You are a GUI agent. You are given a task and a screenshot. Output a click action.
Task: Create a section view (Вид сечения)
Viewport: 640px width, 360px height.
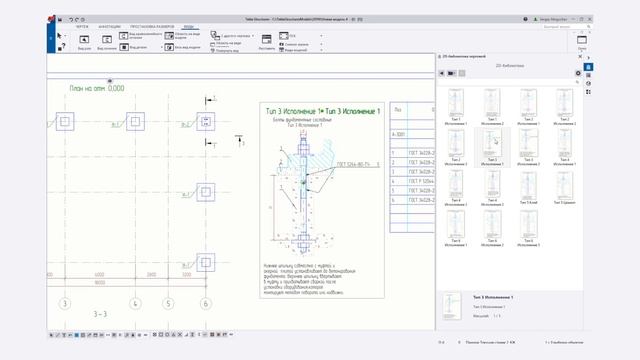(107, 42)
